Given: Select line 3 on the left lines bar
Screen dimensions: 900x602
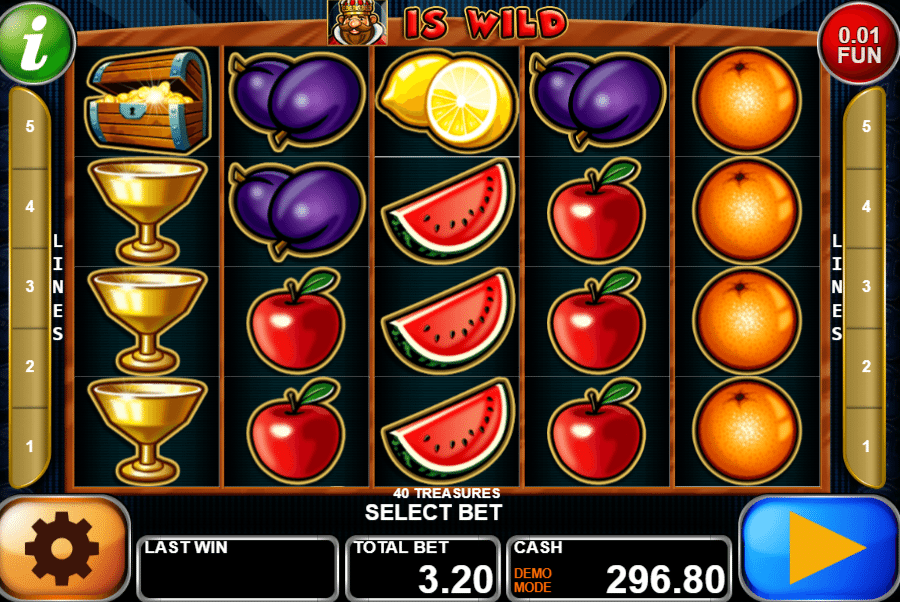Looking at the screenshot, I should pyautogui.click(x=30, y=286).
